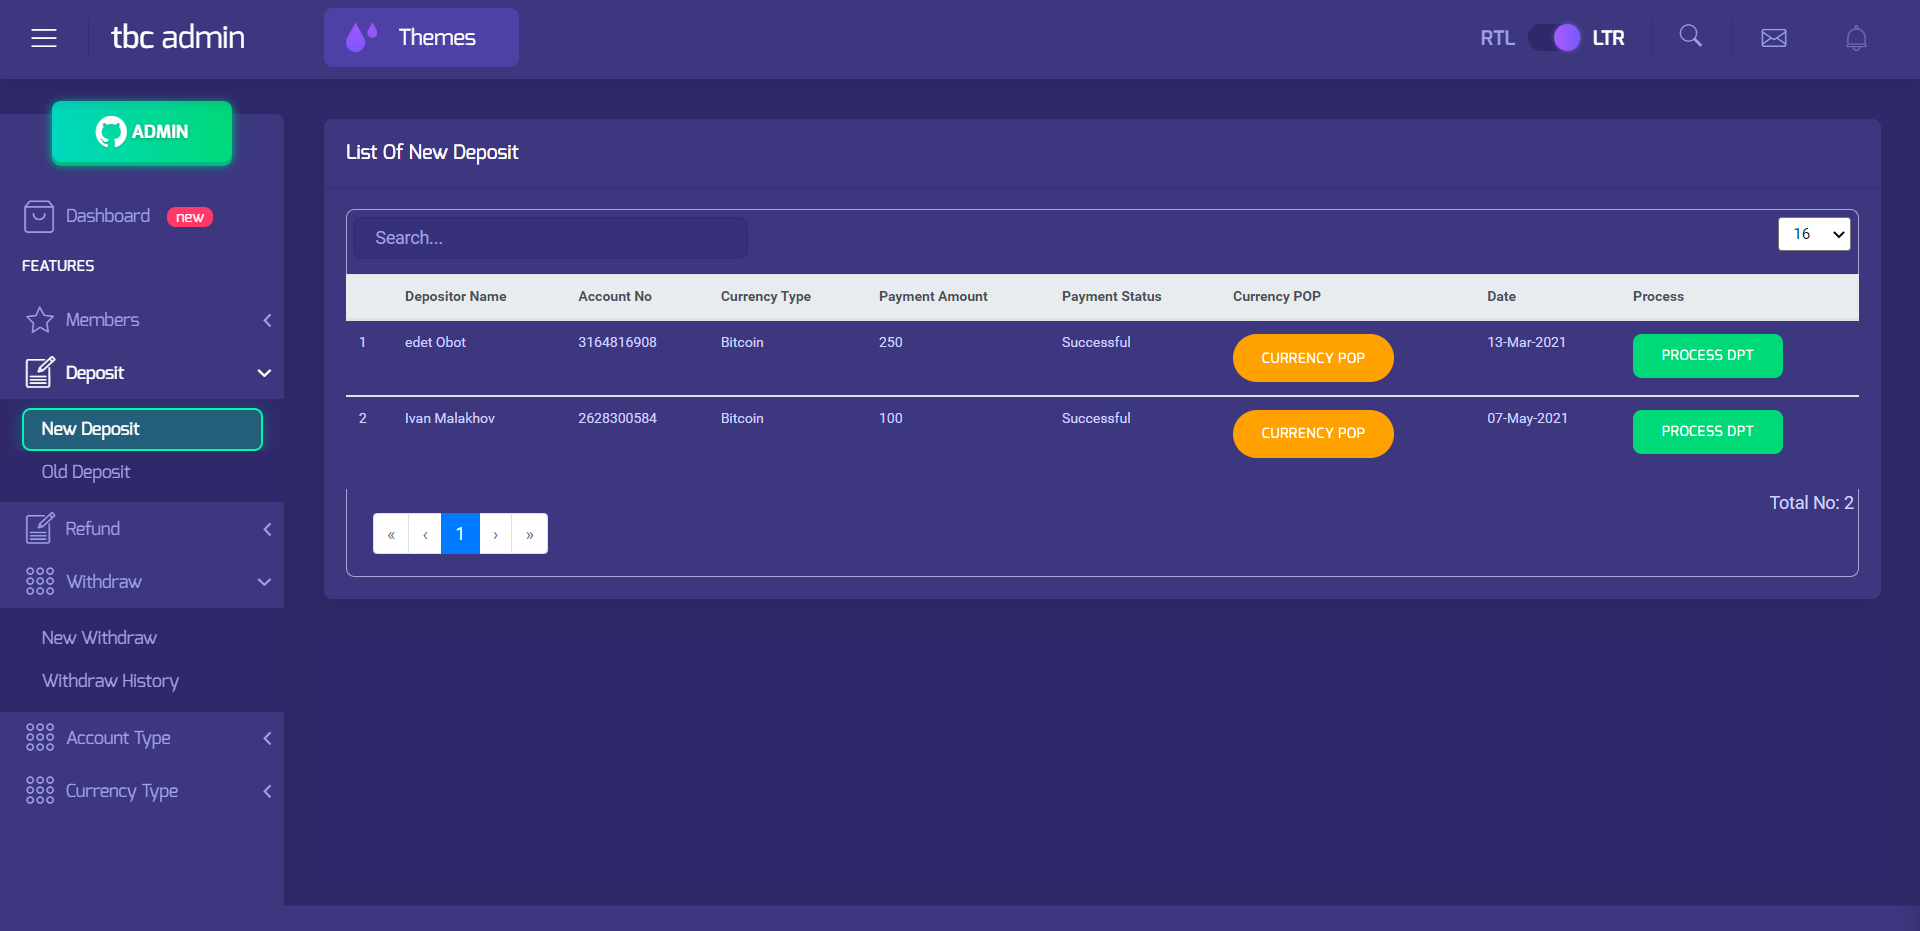Screen dimensions: 1920x931
Task: Click the ADMIN GitHub avatar icon
Action: pos(110,131)
